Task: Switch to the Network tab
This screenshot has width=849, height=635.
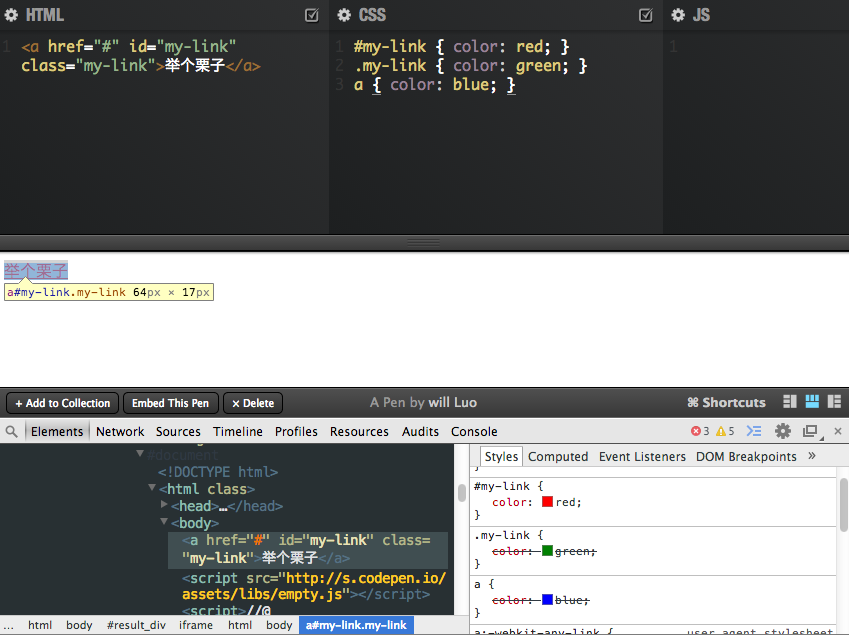Action: 120,431
